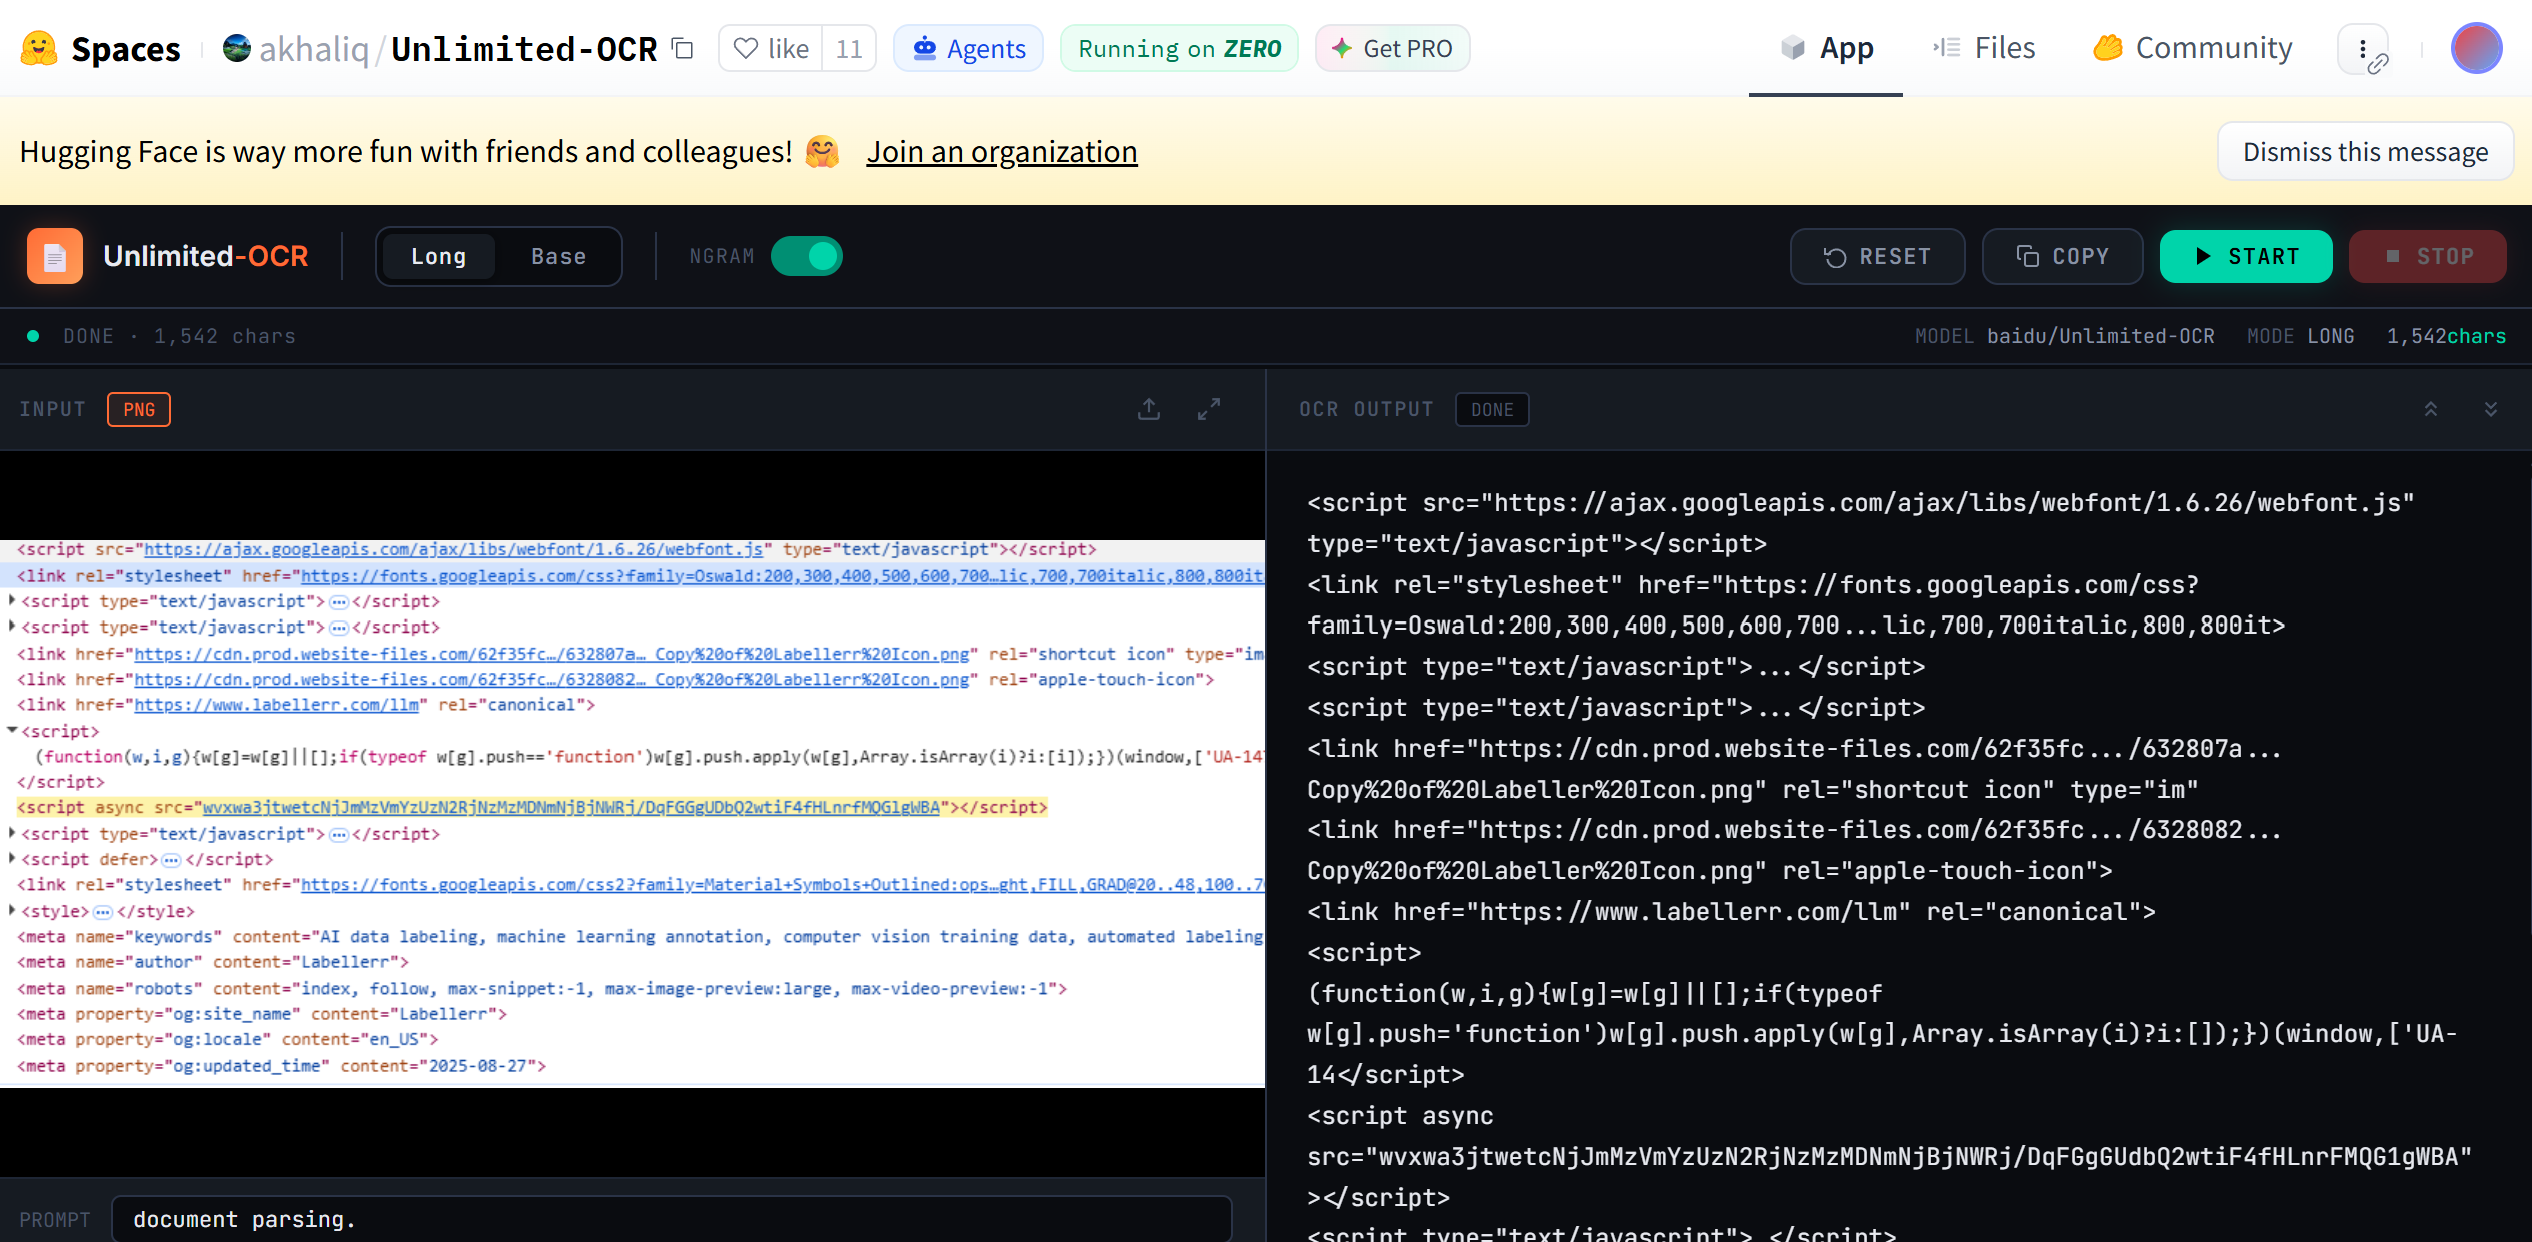Image resolution: width=2532 pixels, height=1242 pixels.
Task: Select the Long mode
Action: pyautogui.click(x=438, y=256)
